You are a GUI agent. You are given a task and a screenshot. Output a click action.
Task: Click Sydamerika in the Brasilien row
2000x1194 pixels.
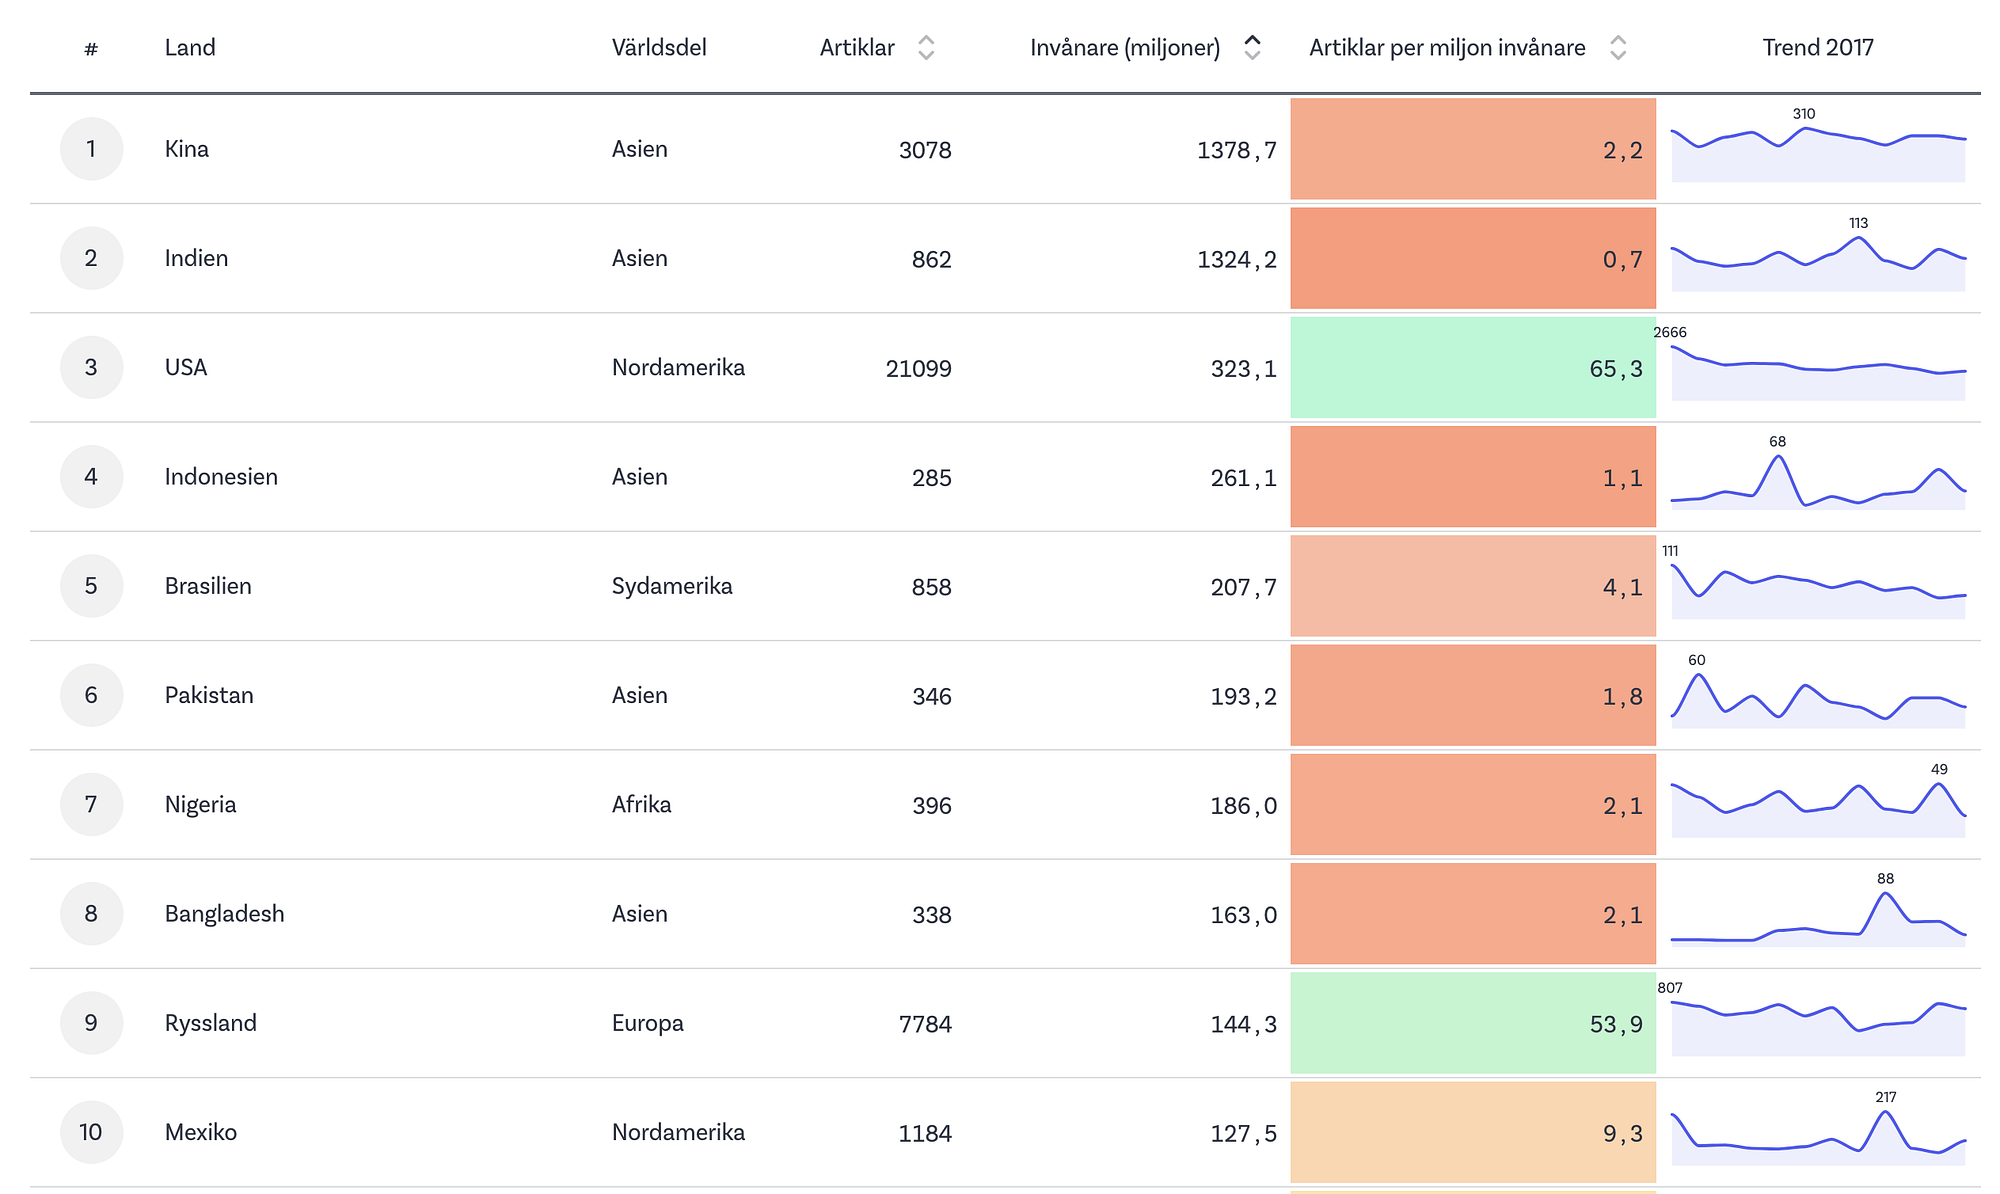coord(672,586)
